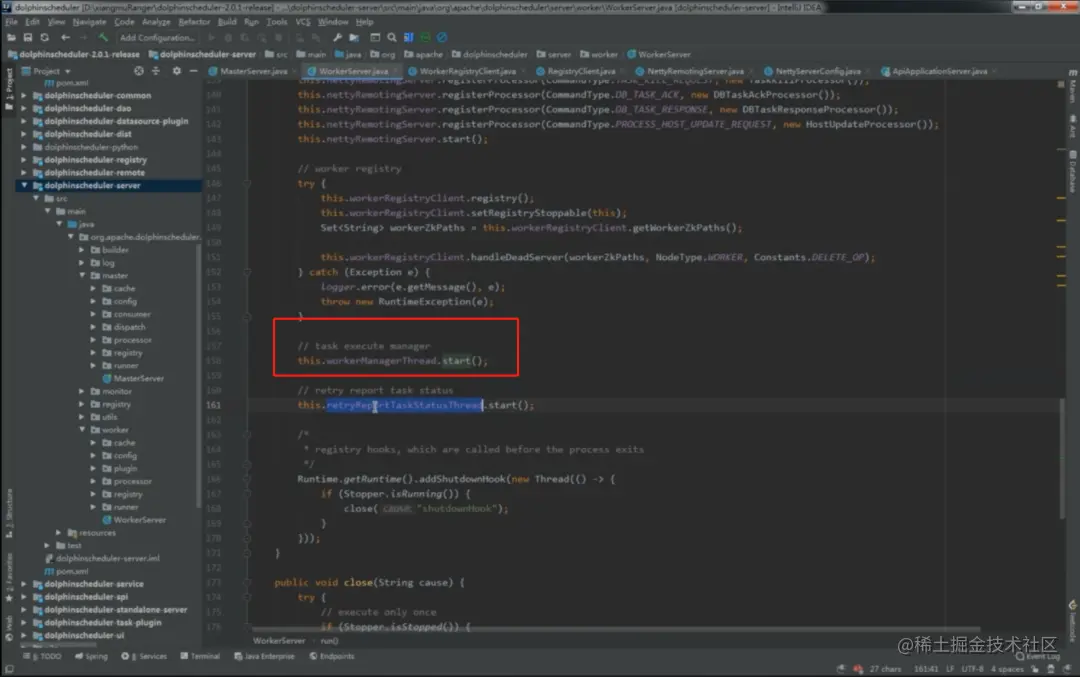
Task: Open the Navigate menu
Action: pyautogui.click(x=90, y=22)
